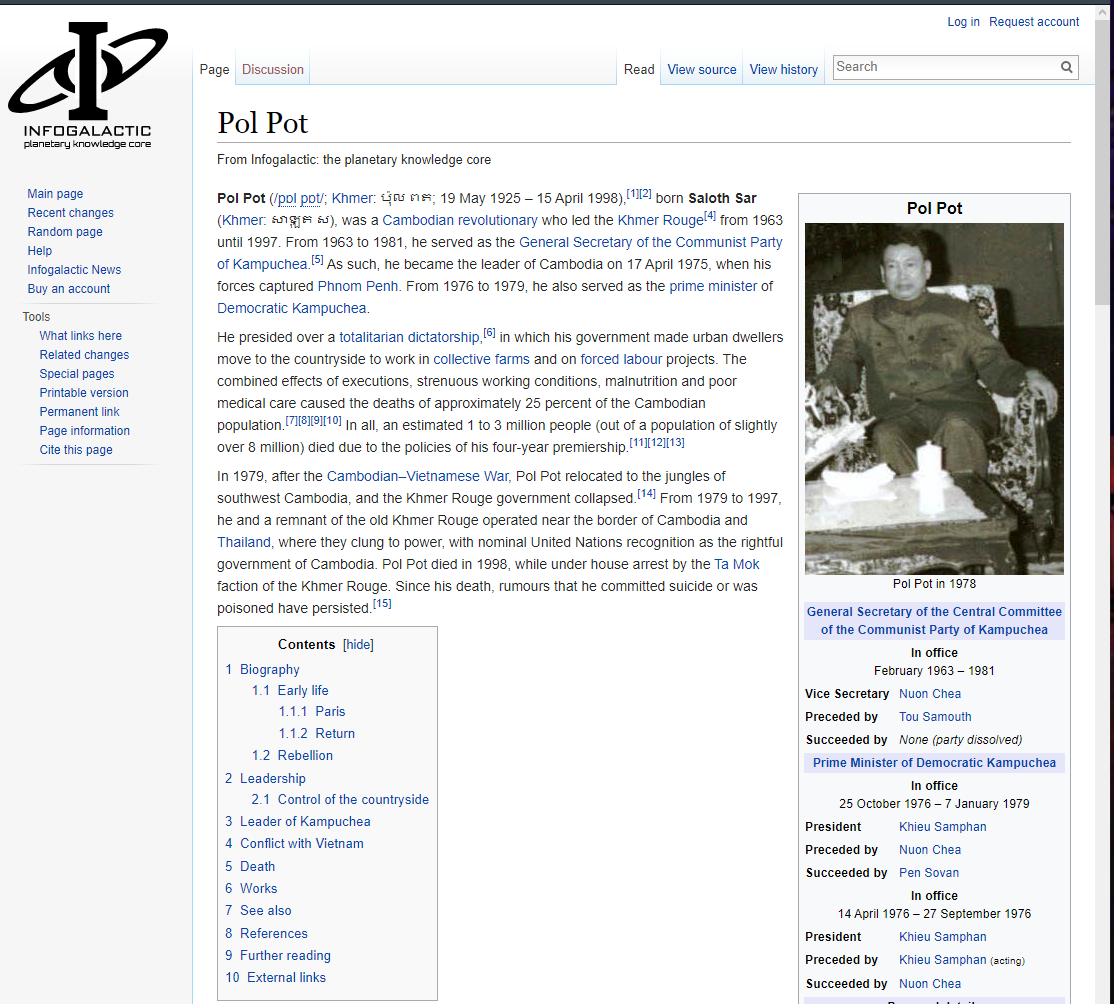The width and height of the screenshot is (1114, 1004).
Task: Open the Phnom Penh link
Action: [357, 286]
